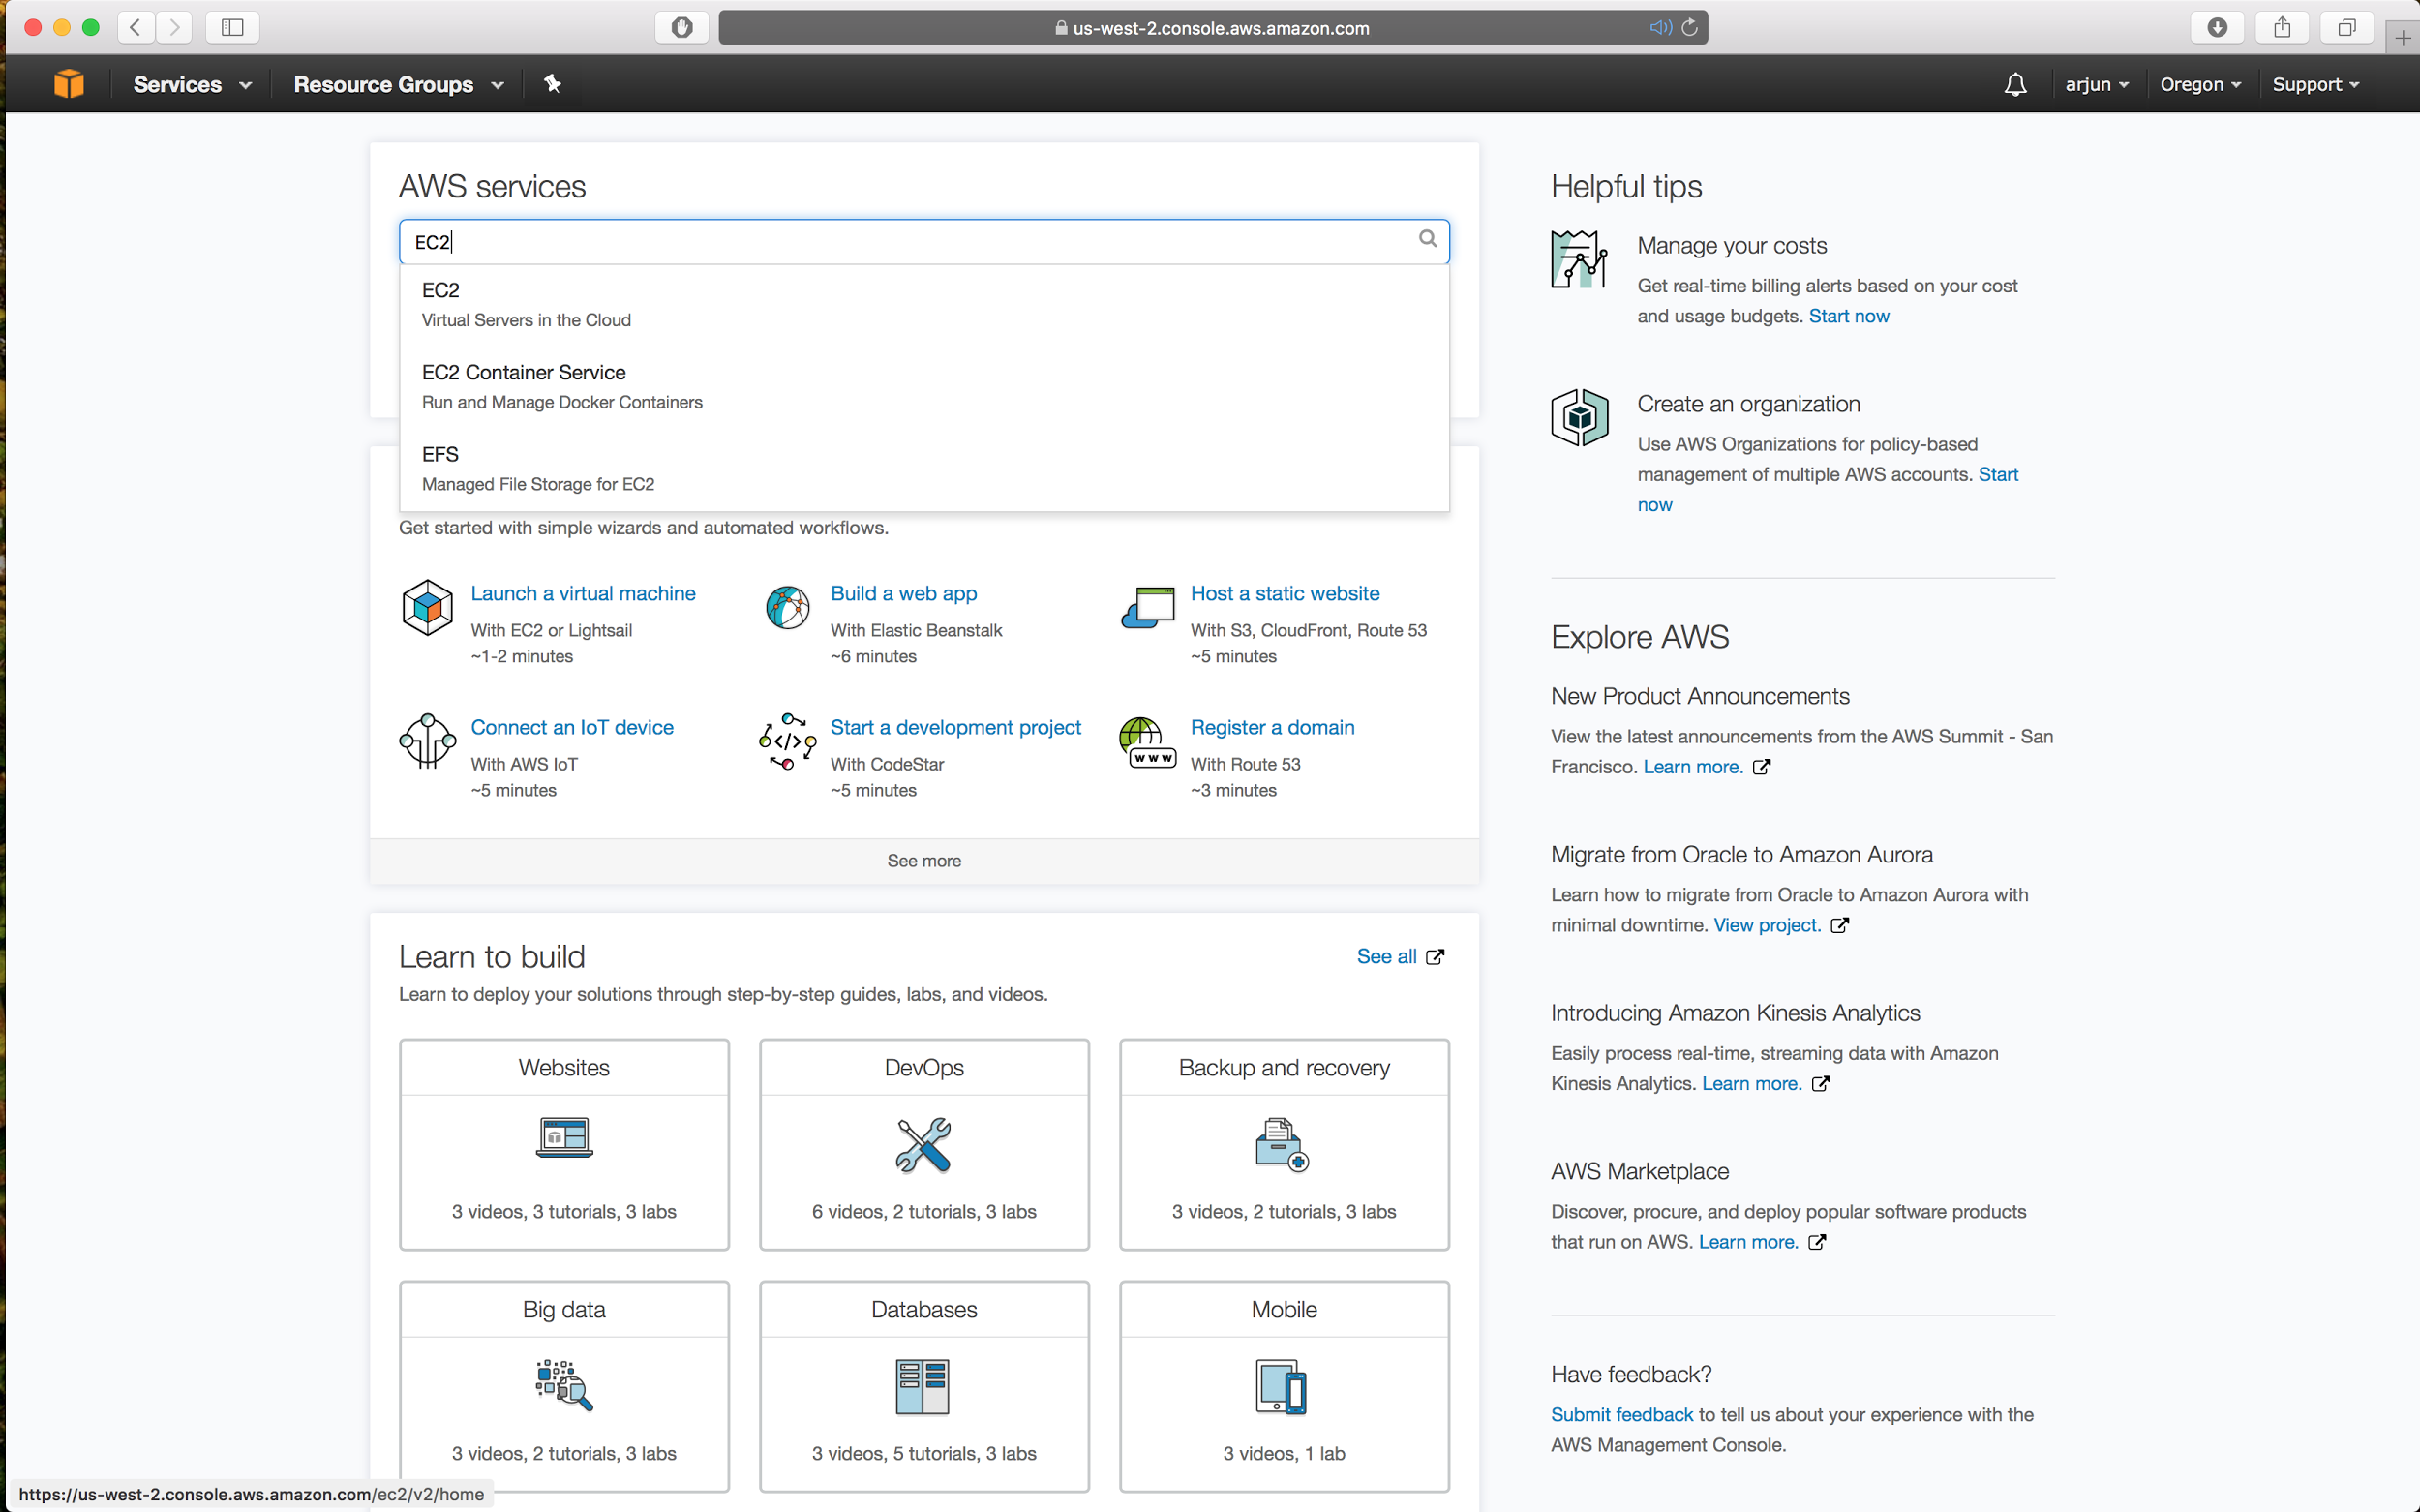Screen dimensions: 2420x1512
Task: Click the Mobile devices icon
Action: pyautogui.click(x=1281, y=1386)
